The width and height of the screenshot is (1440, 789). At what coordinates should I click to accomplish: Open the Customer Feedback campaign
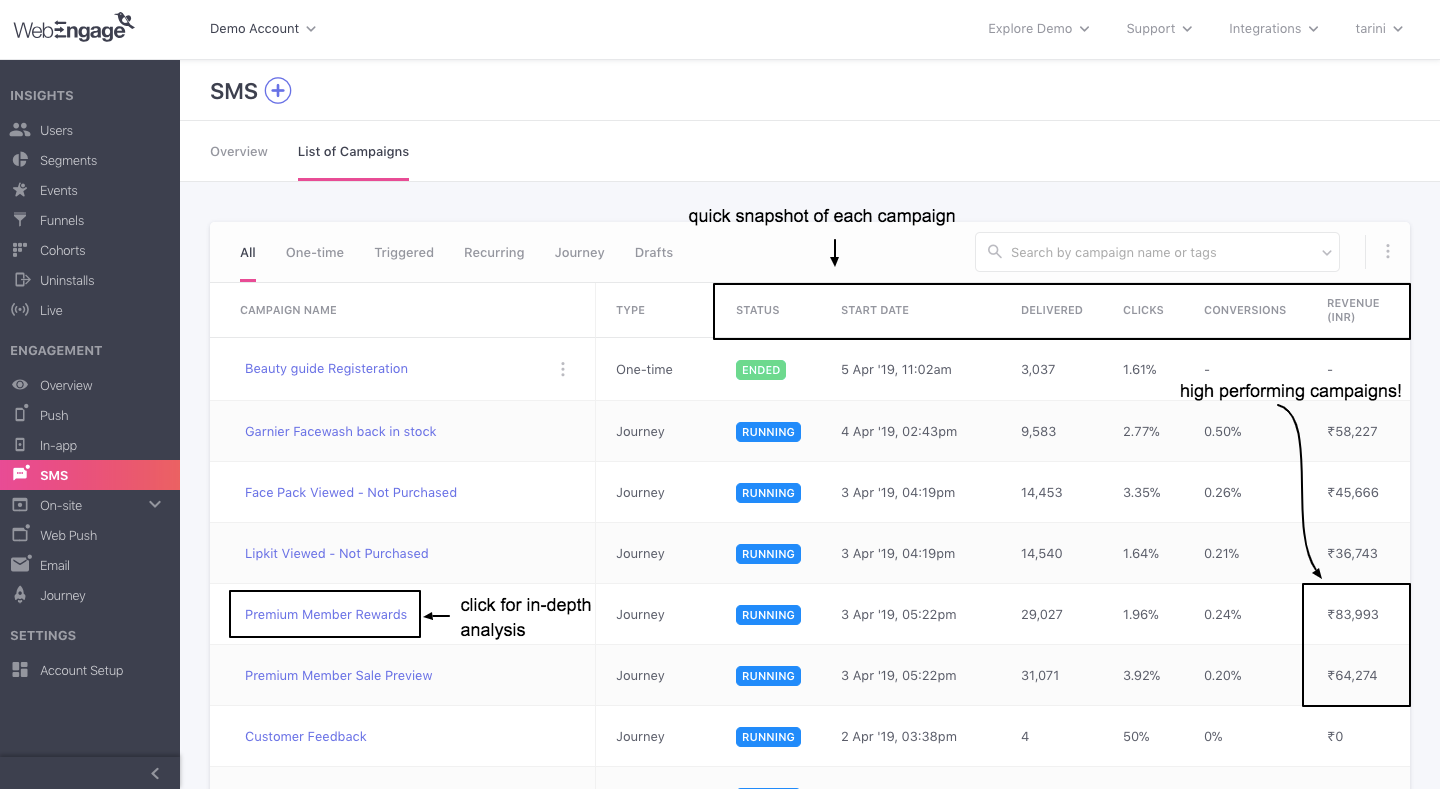pos(306,736)
